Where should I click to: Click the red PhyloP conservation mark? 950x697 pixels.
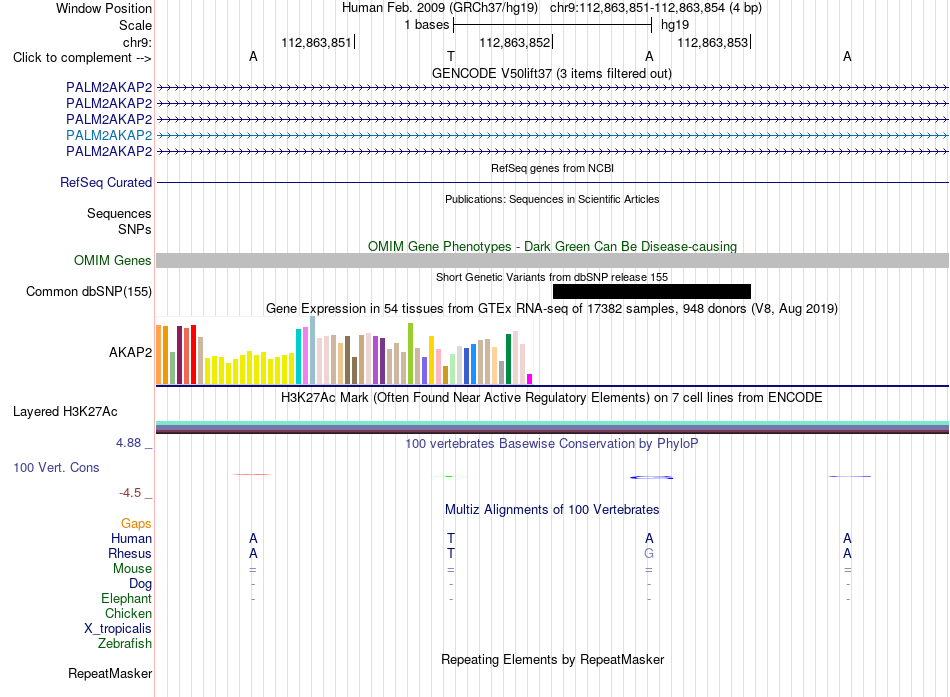coord(252,475)
